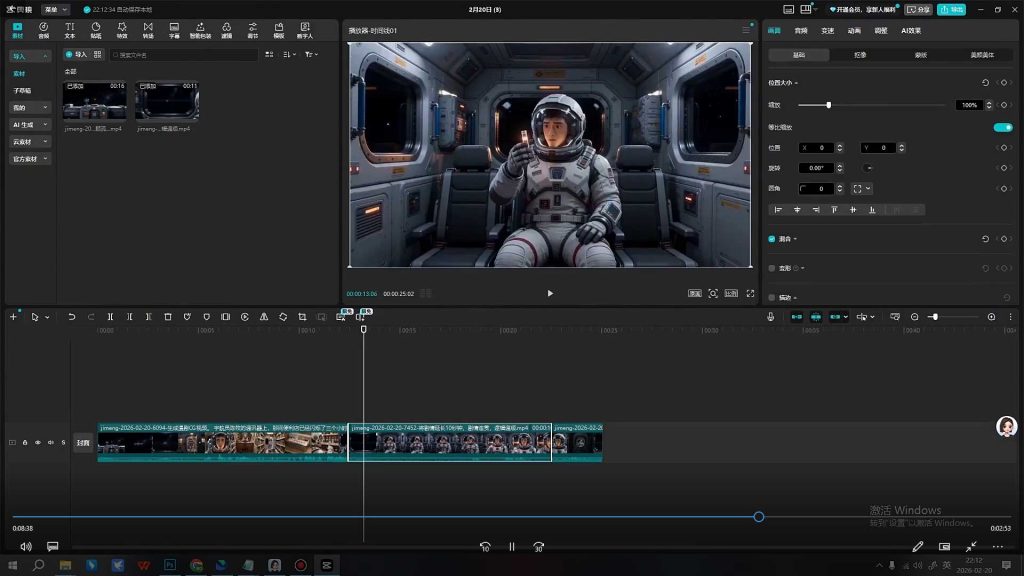This screenshot has width=1024, height=576.
Task: Add a keyframe for 缩放 scale
Action: pos(1004,104)
